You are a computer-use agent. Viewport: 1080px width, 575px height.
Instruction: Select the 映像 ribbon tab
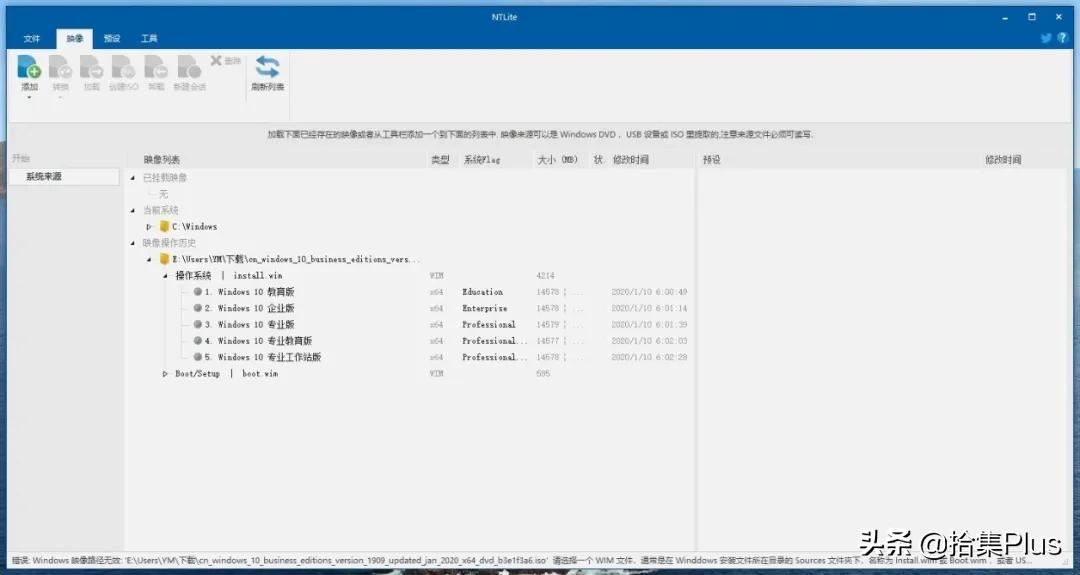tap(74, 39)
